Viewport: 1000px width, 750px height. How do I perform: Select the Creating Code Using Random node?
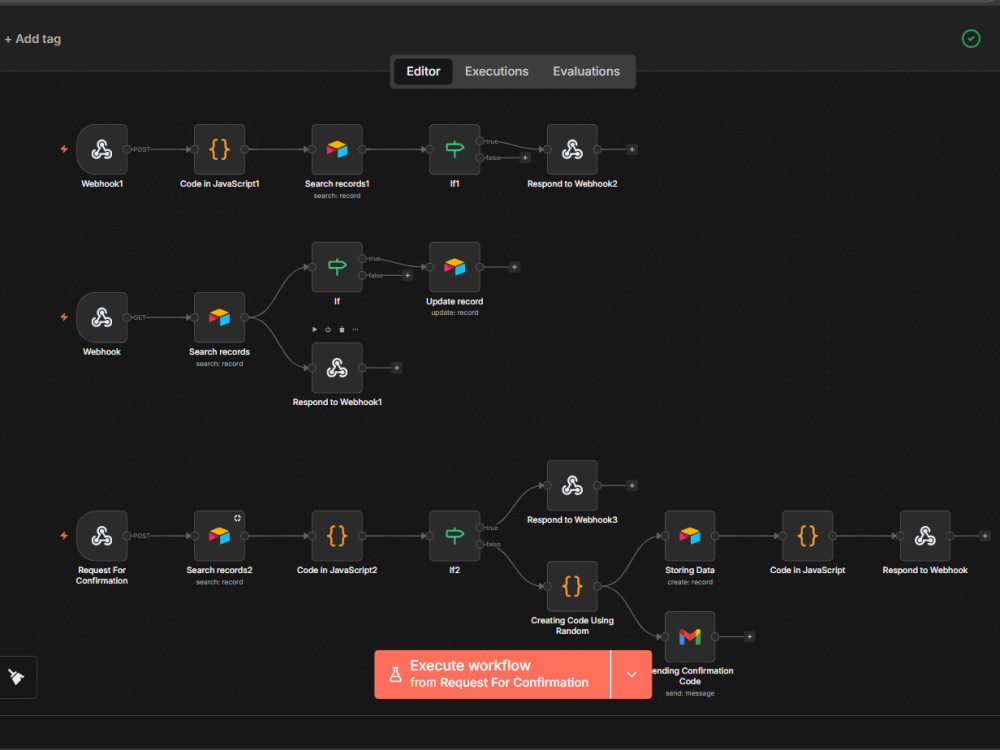tap(572, 586)
